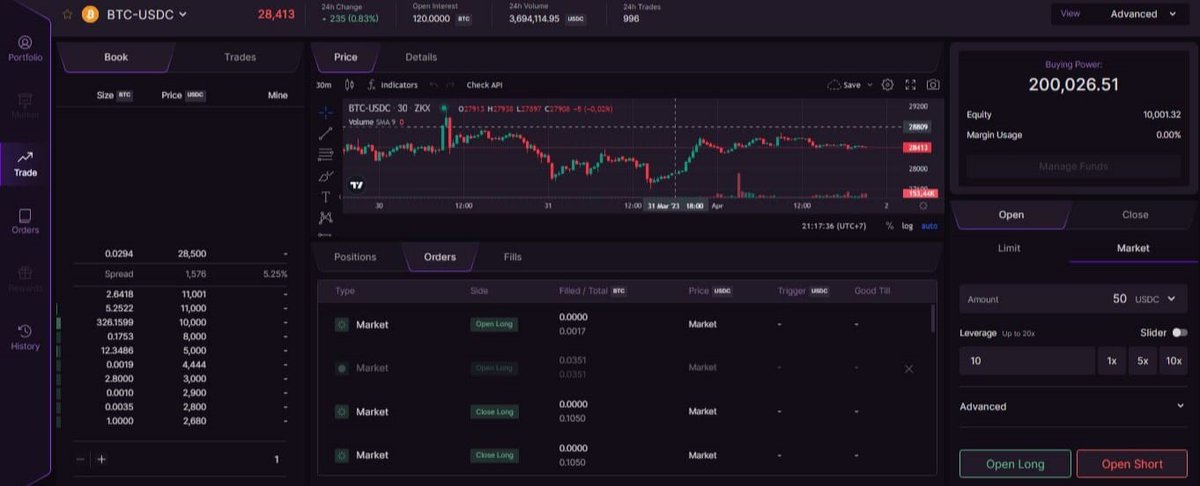Select the Limit order type
1200x486 pixels.
click(x=1010, y=248)
